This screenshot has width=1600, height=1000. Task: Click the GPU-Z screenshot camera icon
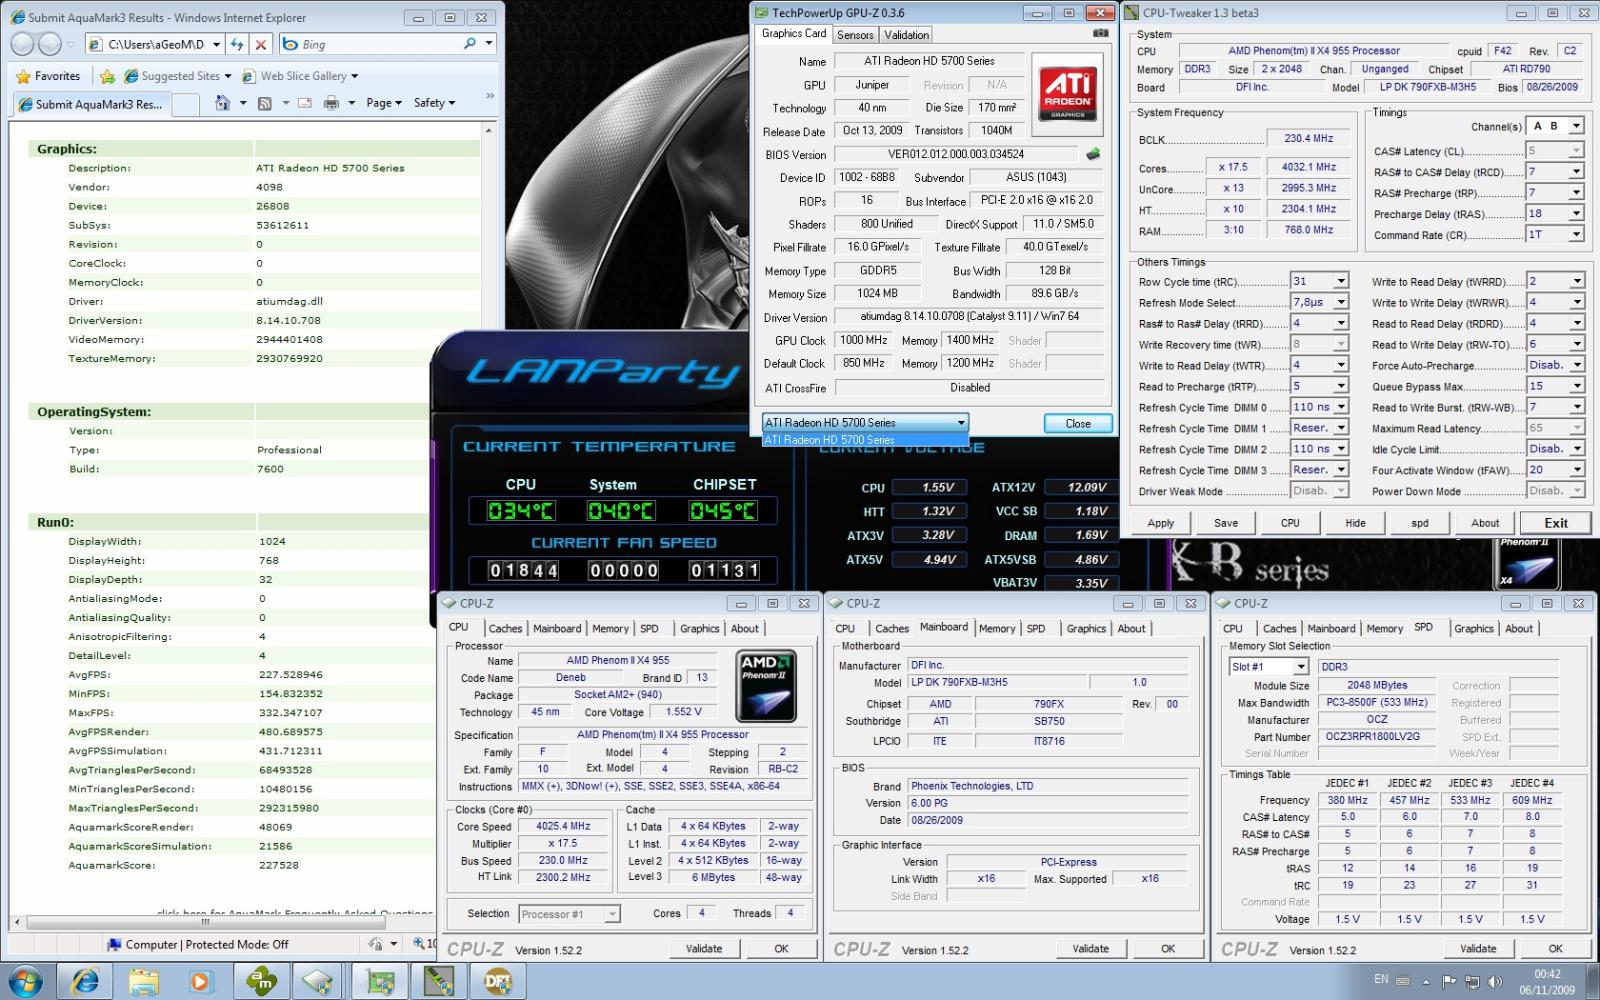(1100, 33)
